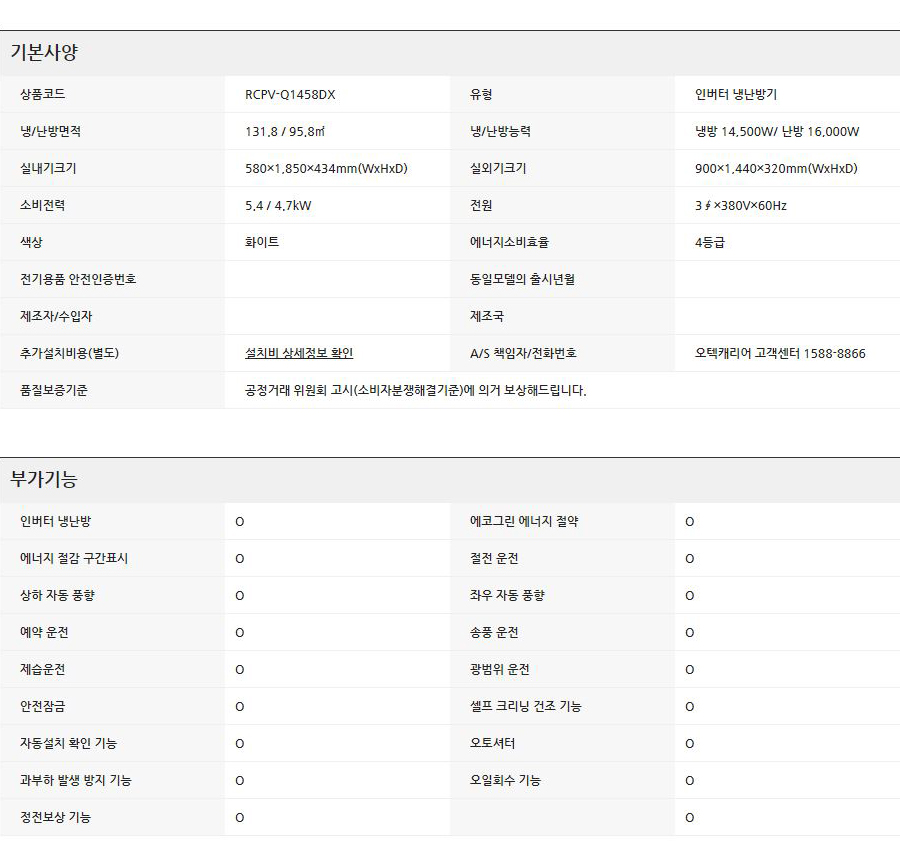Screen dimensions: 900x860
Task: Click the 기본사양 section header
Action: coord(44,53)
